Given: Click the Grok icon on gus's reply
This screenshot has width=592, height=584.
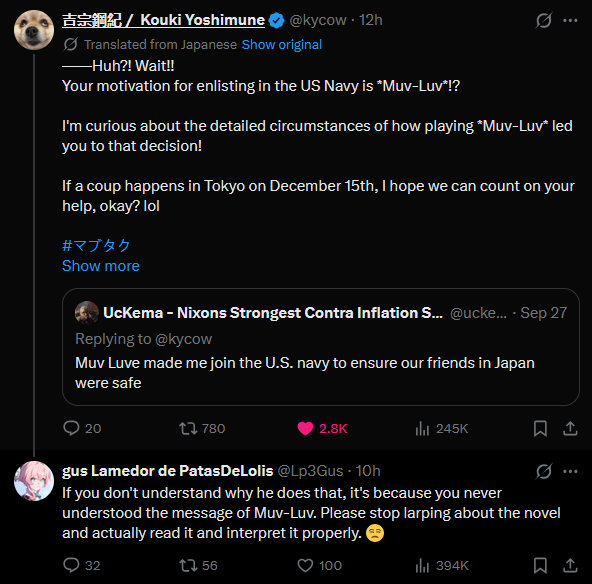Looking at the screenshot, I should point(544,471).
